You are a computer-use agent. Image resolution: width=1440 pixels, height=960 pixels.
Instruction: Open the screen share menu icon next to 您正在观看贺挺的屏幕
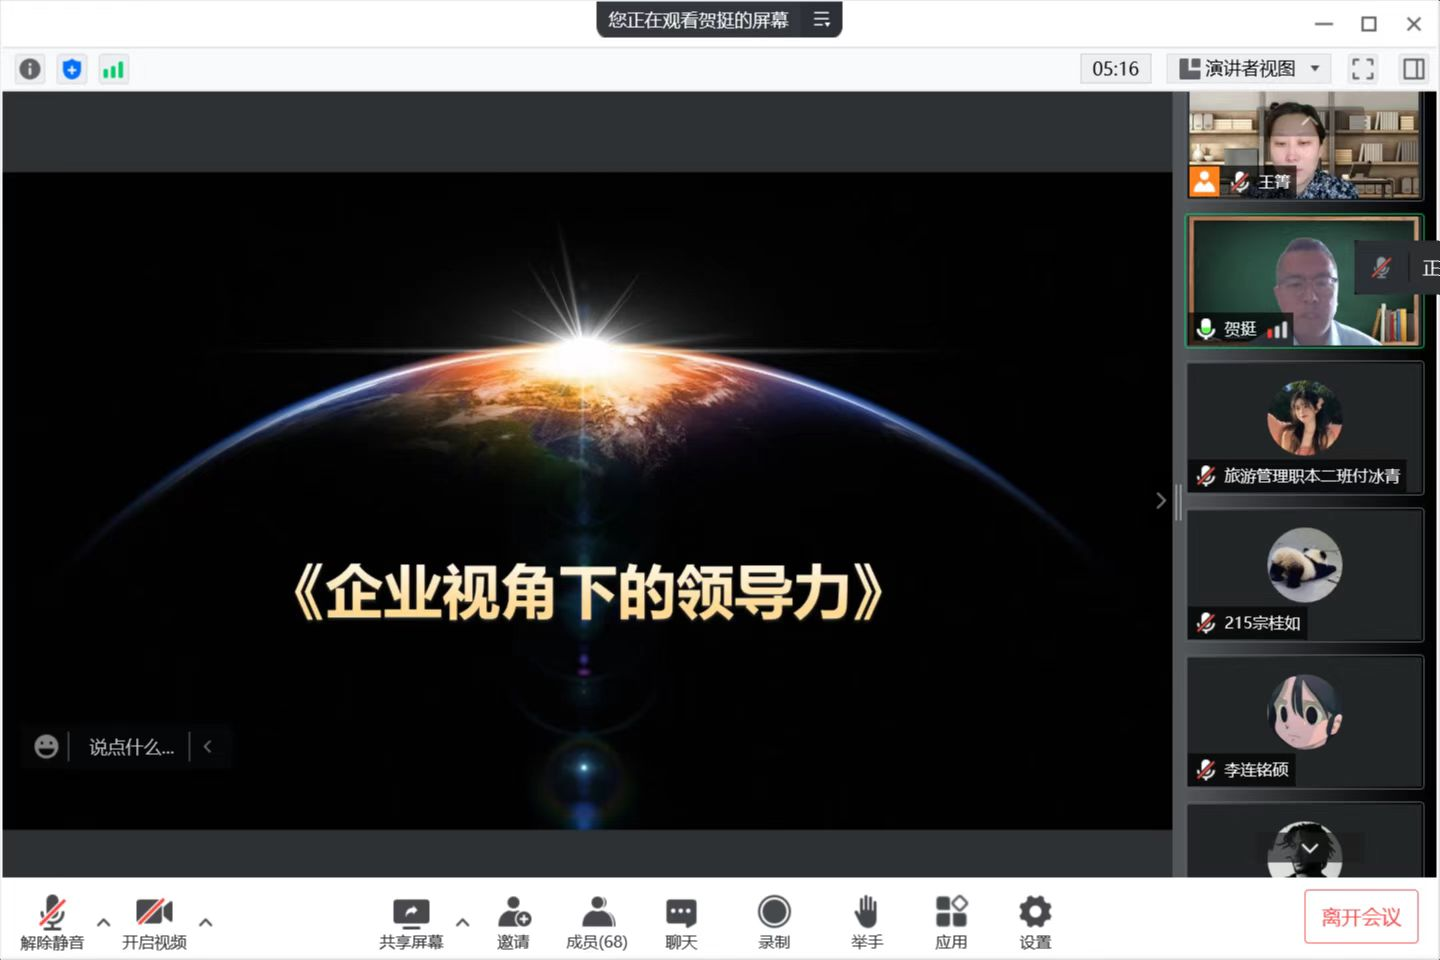point(821,19)
